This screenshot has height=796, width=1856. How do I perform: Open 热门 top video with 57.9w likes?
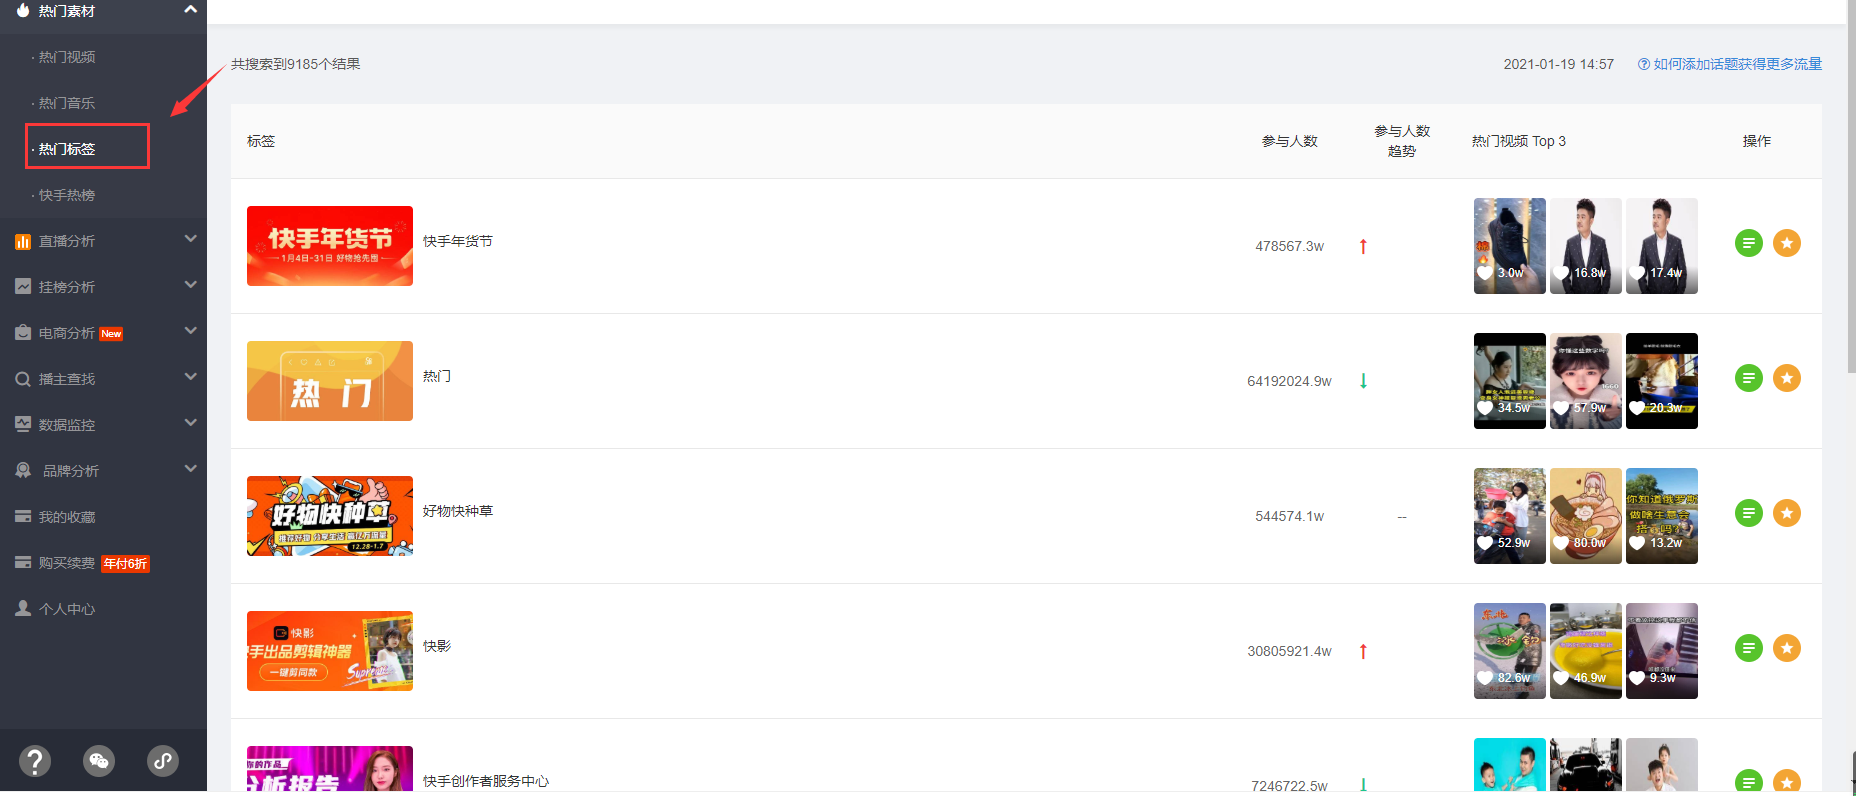click(1586, 381)
